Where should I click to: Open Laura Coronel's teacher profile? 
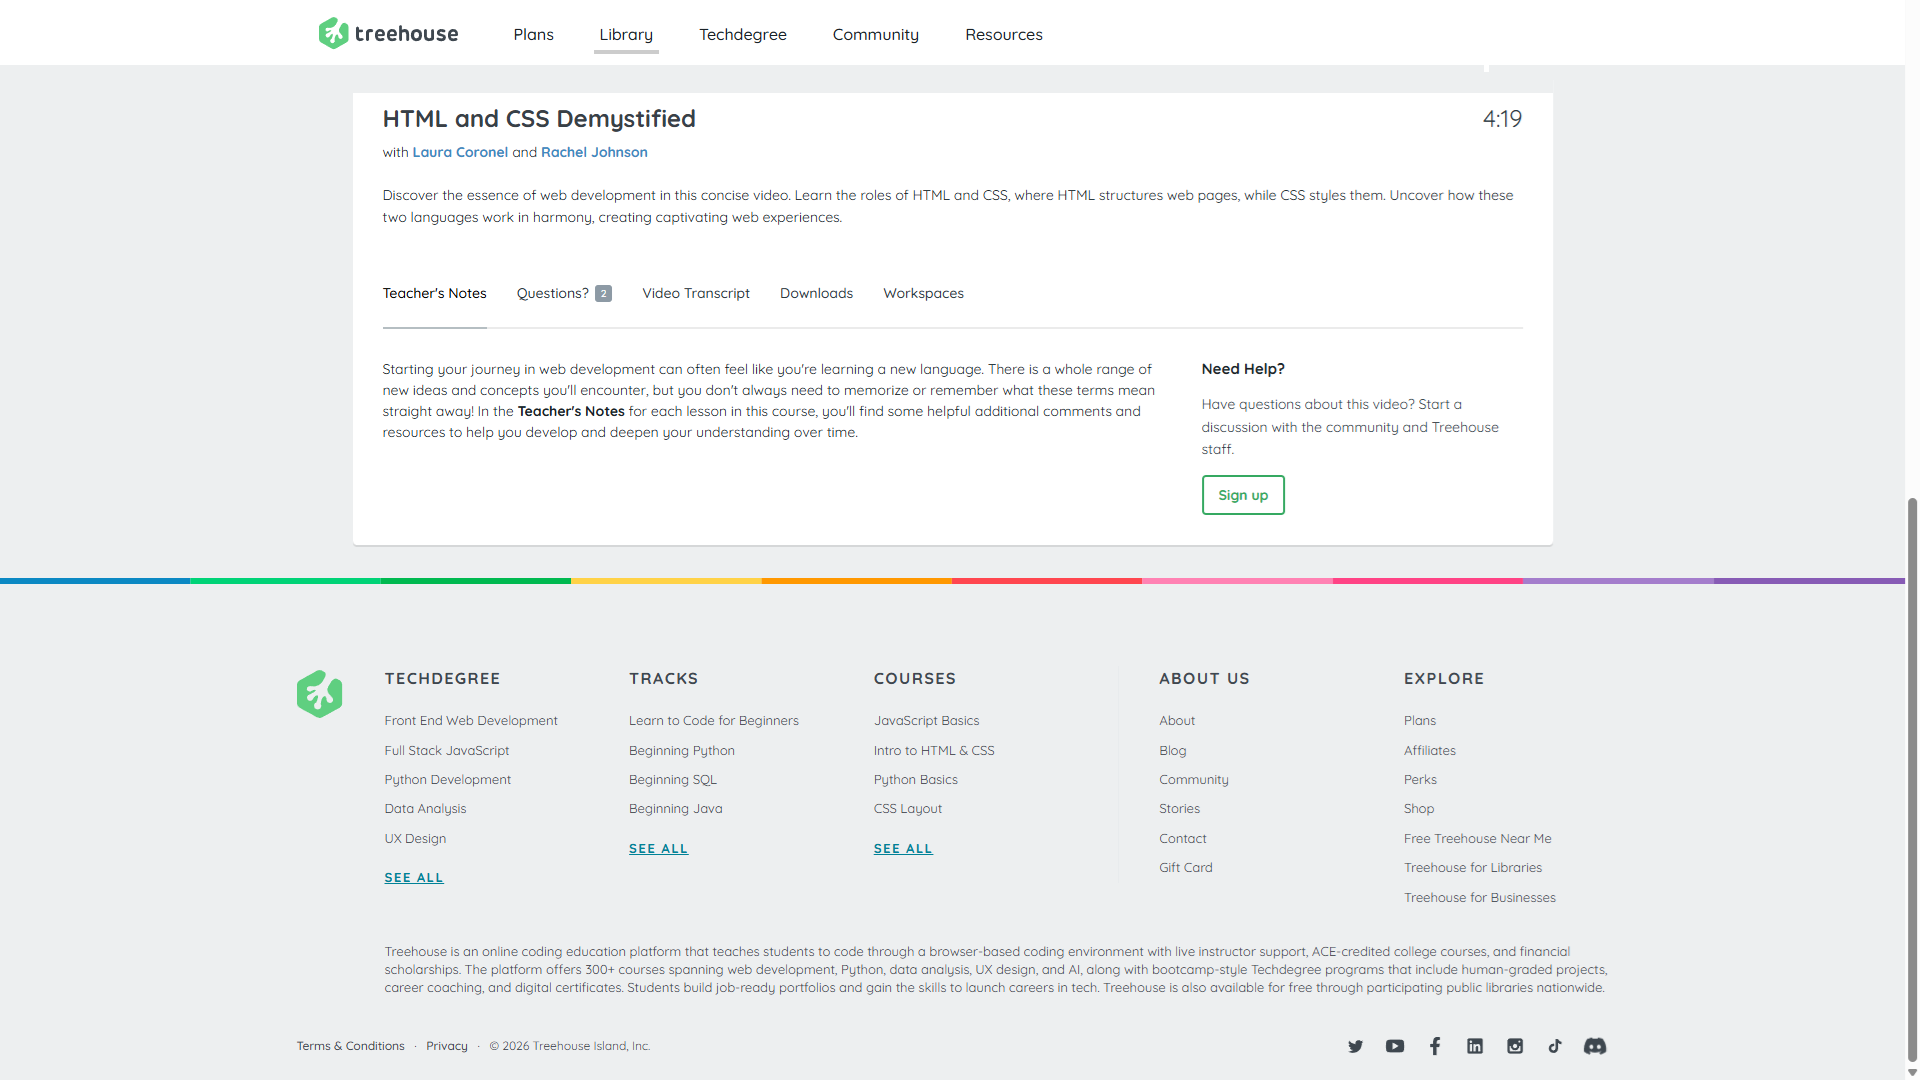(460, 152)
